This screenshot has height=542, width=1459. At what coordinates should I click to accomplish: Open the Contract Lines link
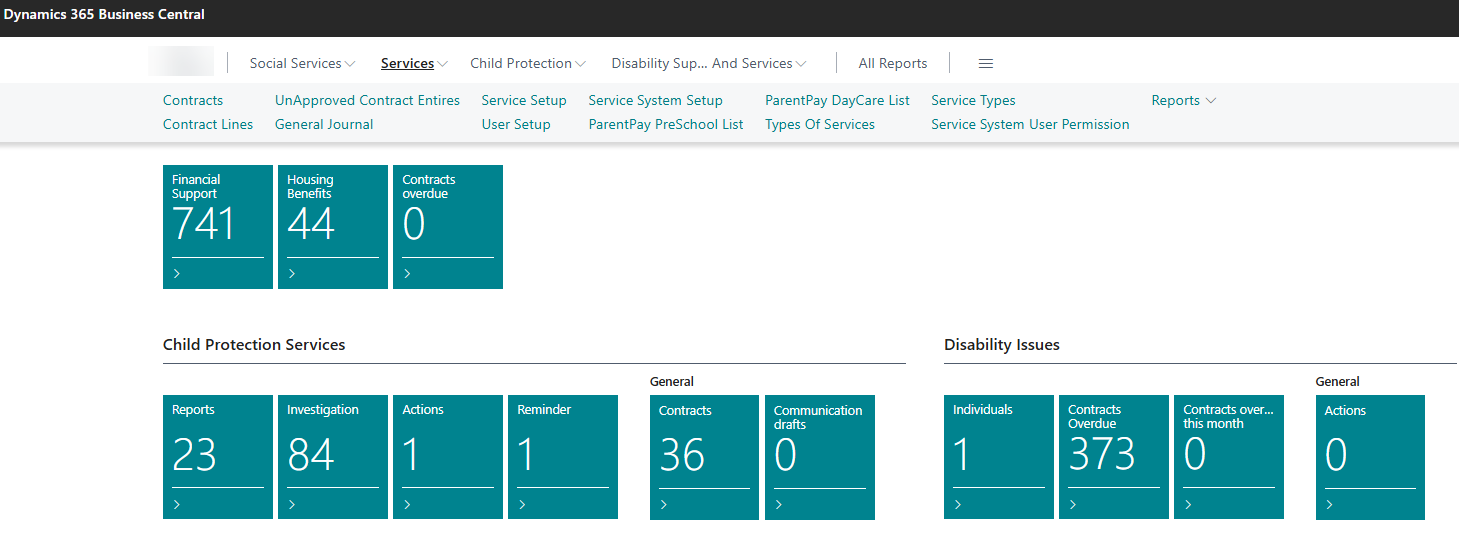click(x=208, y=124)
